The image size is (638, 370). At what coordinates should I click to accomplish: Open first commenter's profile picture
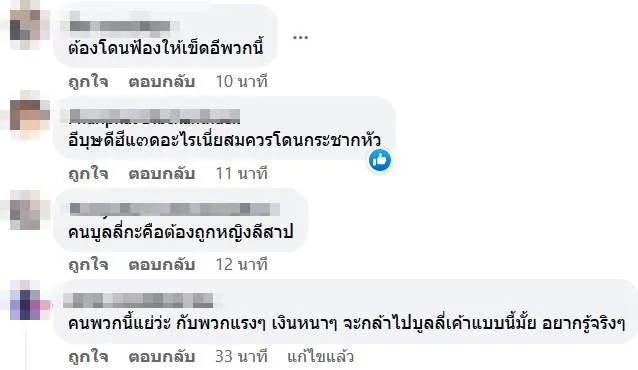pos(25,25)
